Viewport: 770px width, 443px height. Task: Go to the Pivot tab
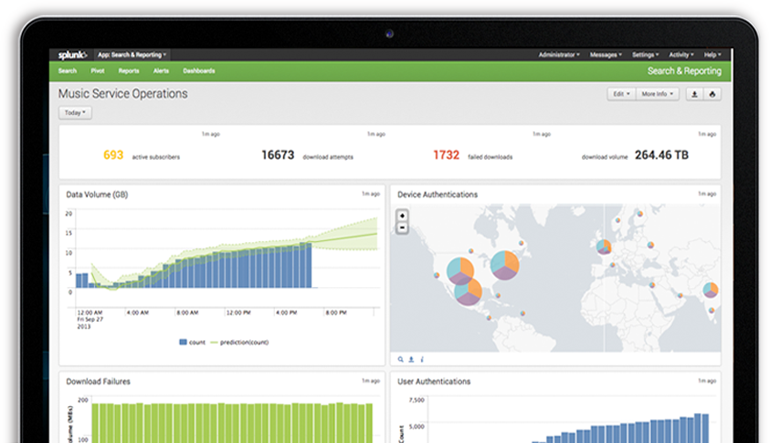tap(98, 71)
